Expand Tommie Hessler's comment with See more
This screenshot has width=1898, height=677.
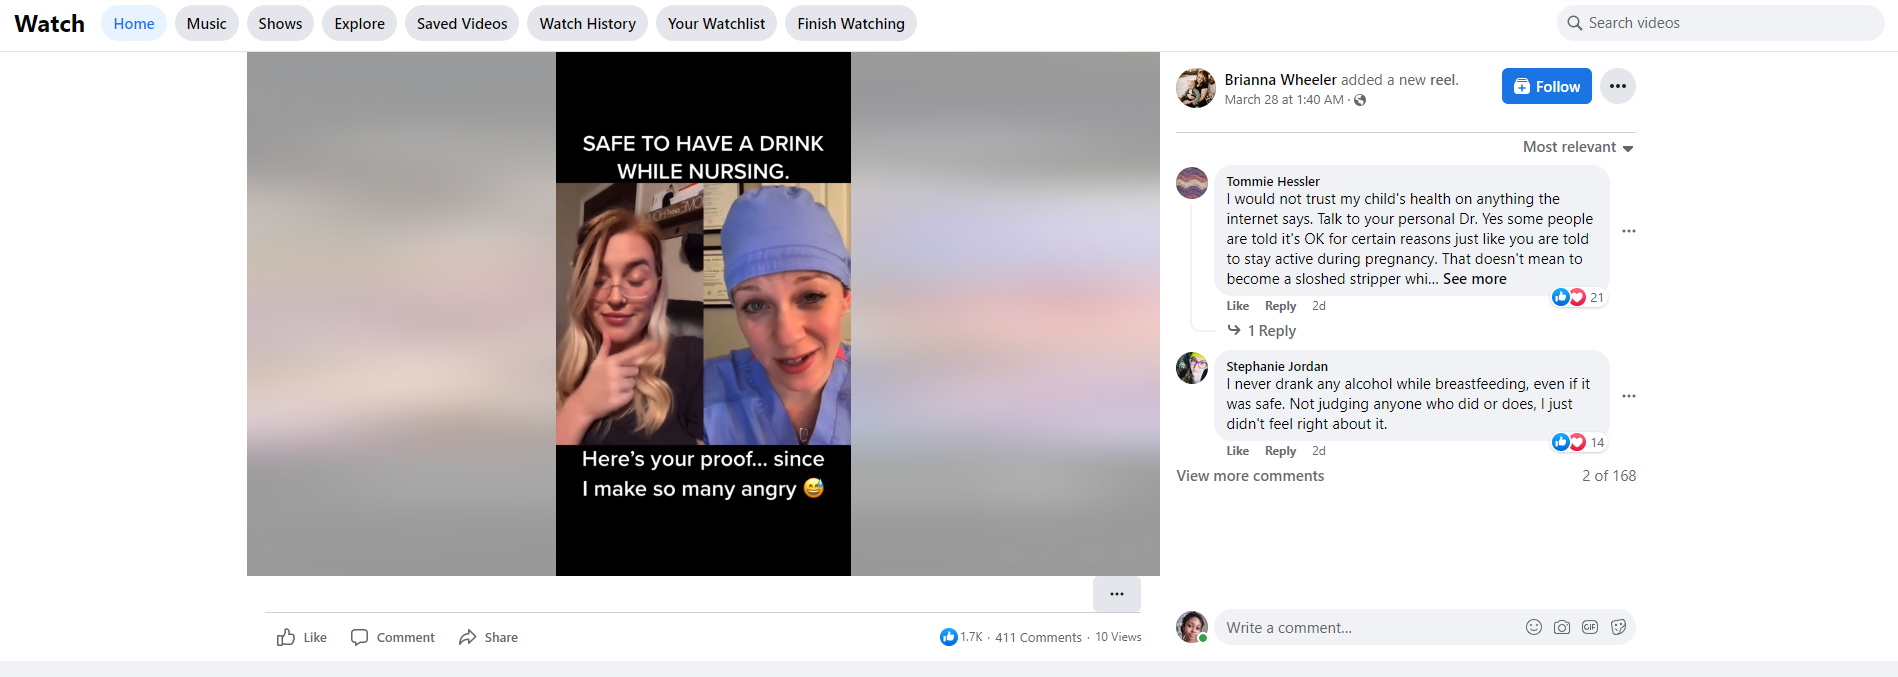click(x=1474, y=279)
